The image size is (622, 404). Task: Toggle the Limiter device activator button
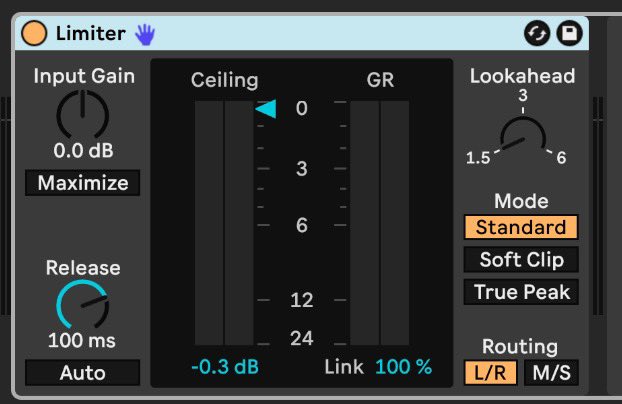34,33
